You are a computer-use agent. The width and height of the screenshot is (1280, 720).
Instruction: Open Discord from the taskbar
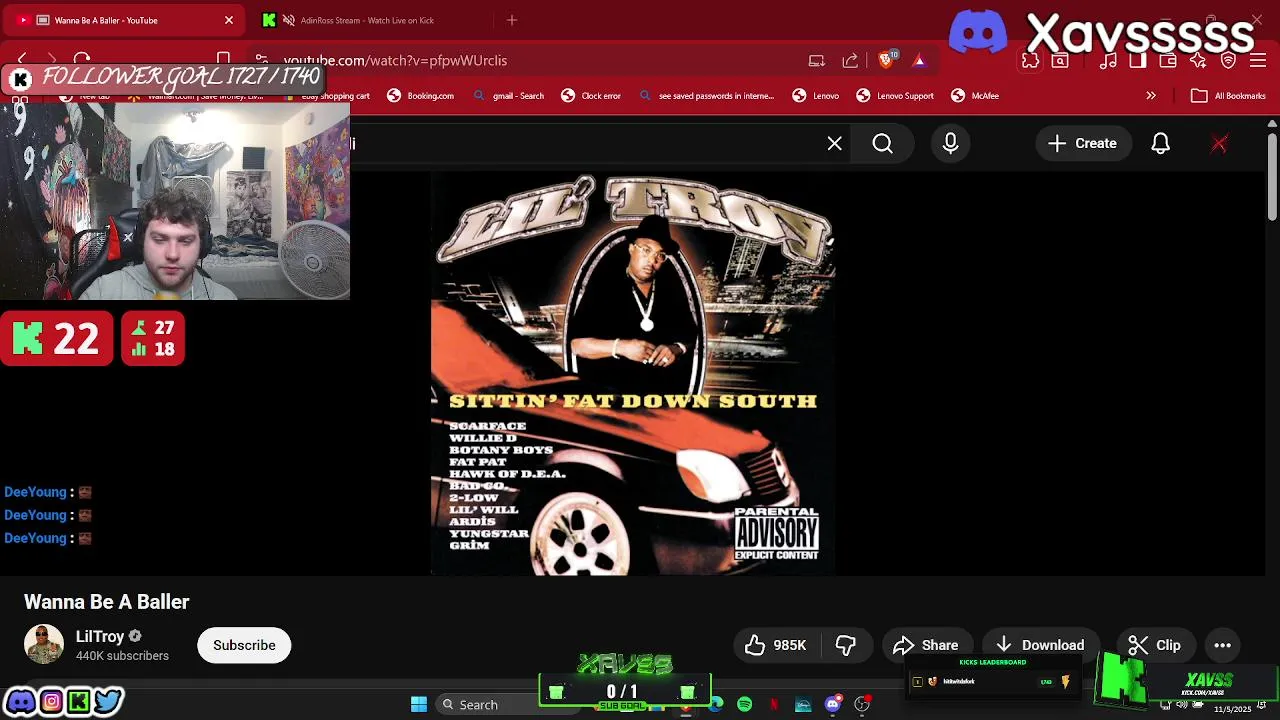(x=833, y=705)
